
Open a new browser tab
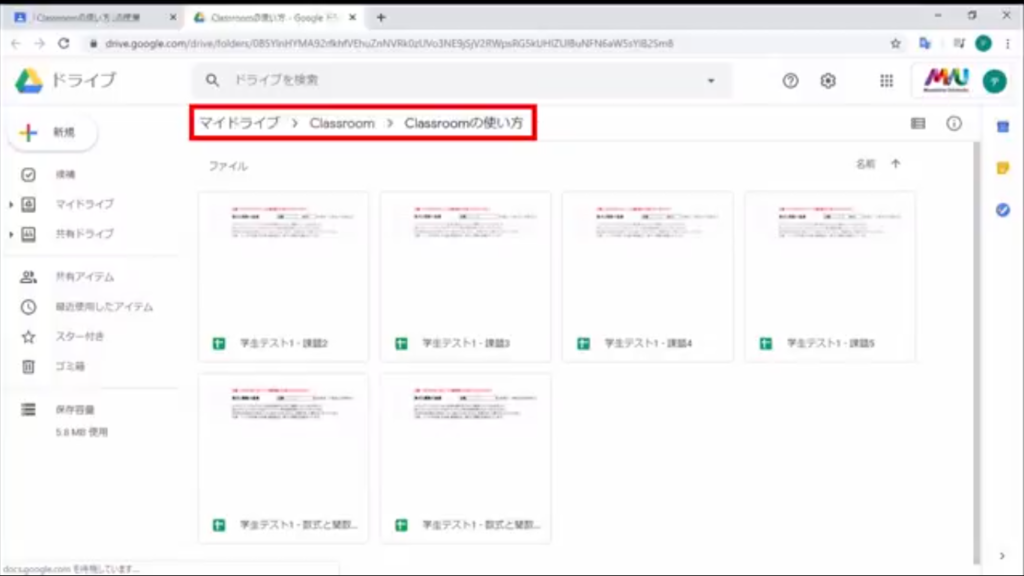click(381, 18)
